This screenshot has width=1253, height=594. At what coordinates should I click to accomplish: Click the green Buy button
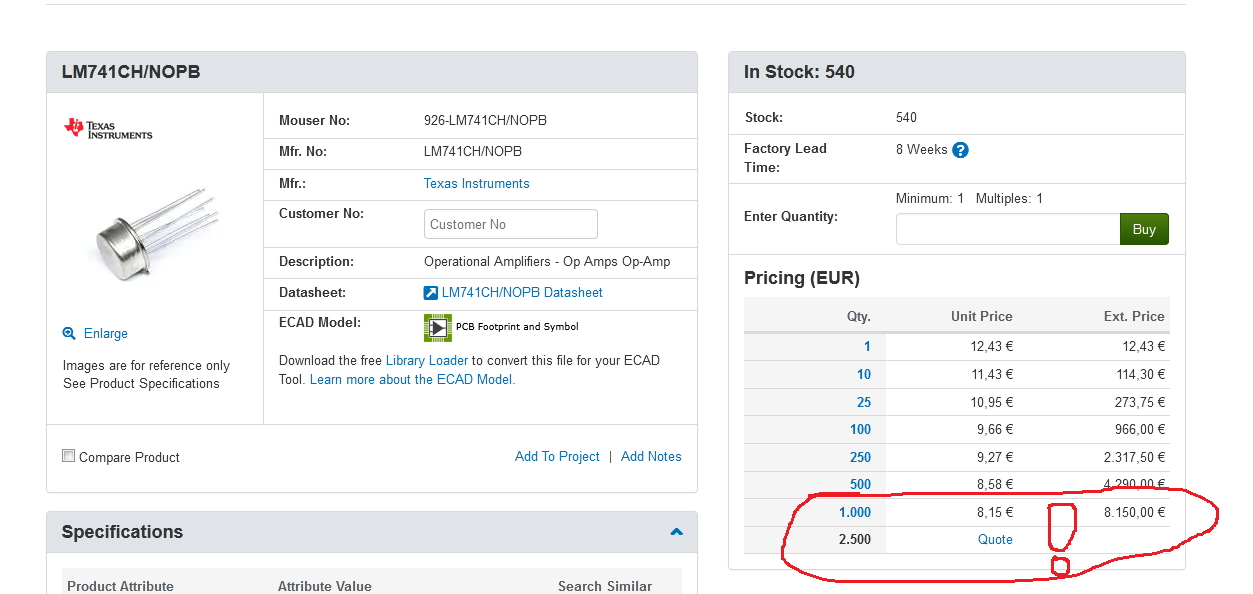1144,229
